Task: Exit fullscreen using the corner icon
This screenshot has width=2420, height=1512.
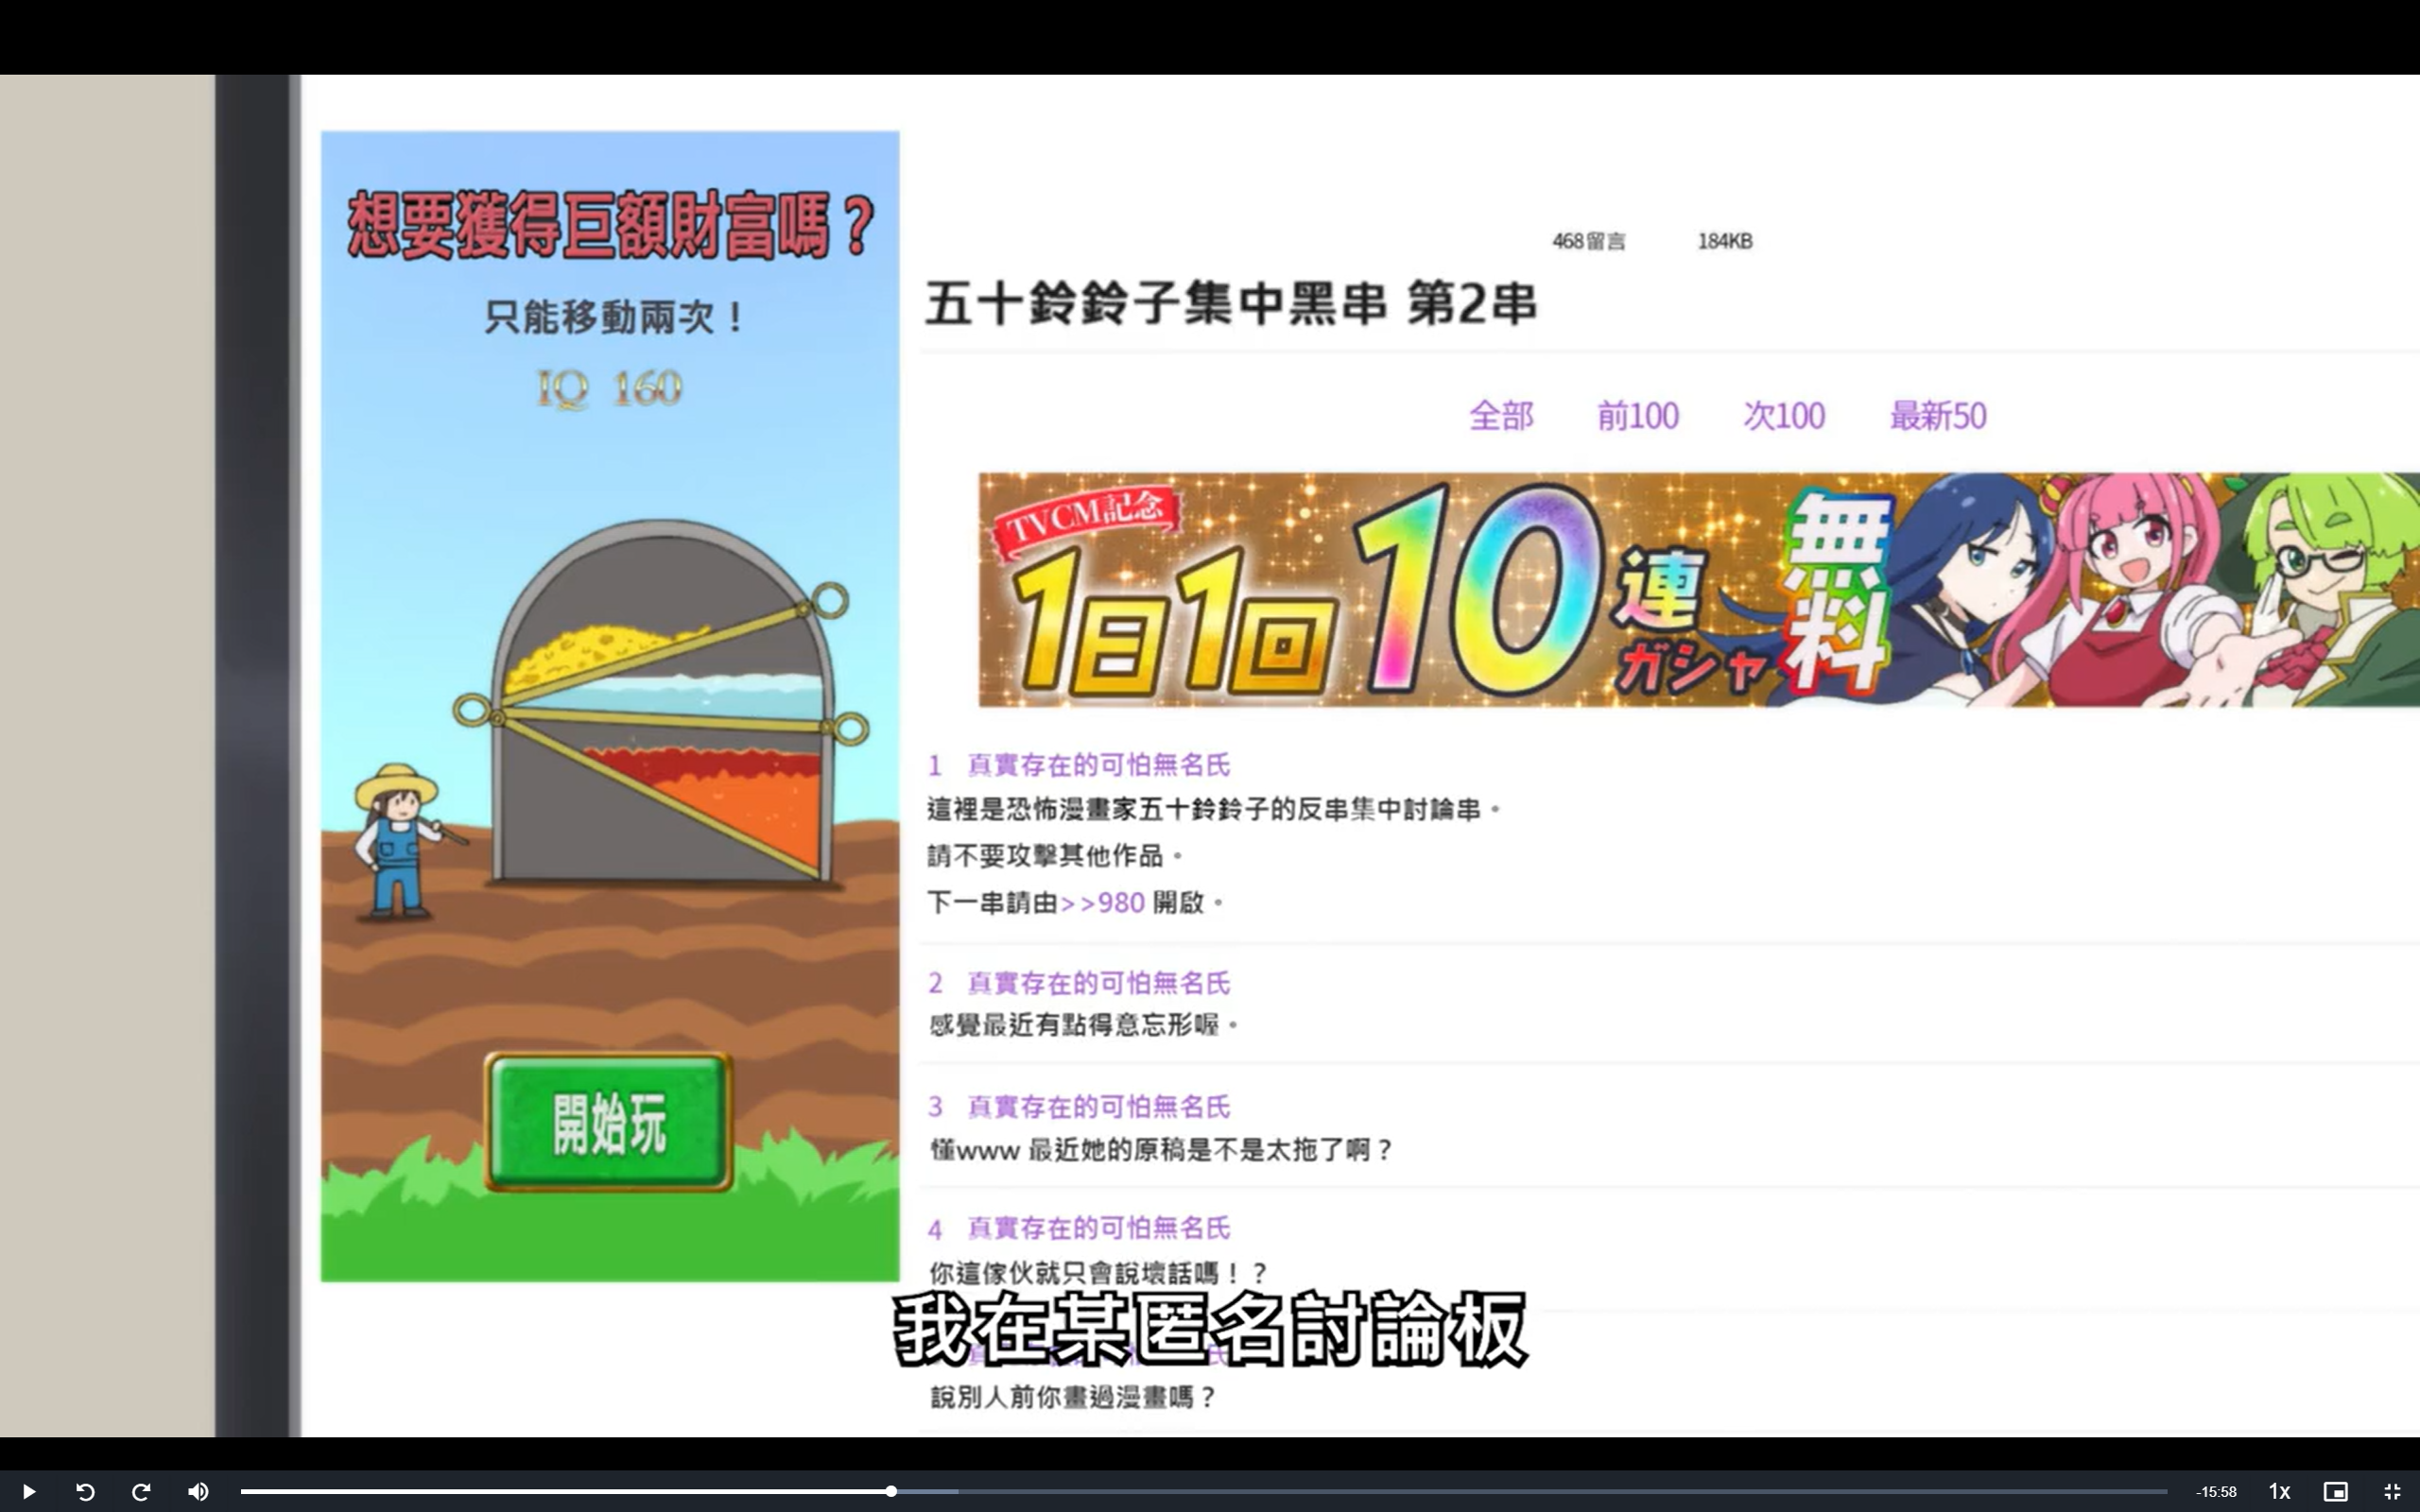Action: 2391,1491
